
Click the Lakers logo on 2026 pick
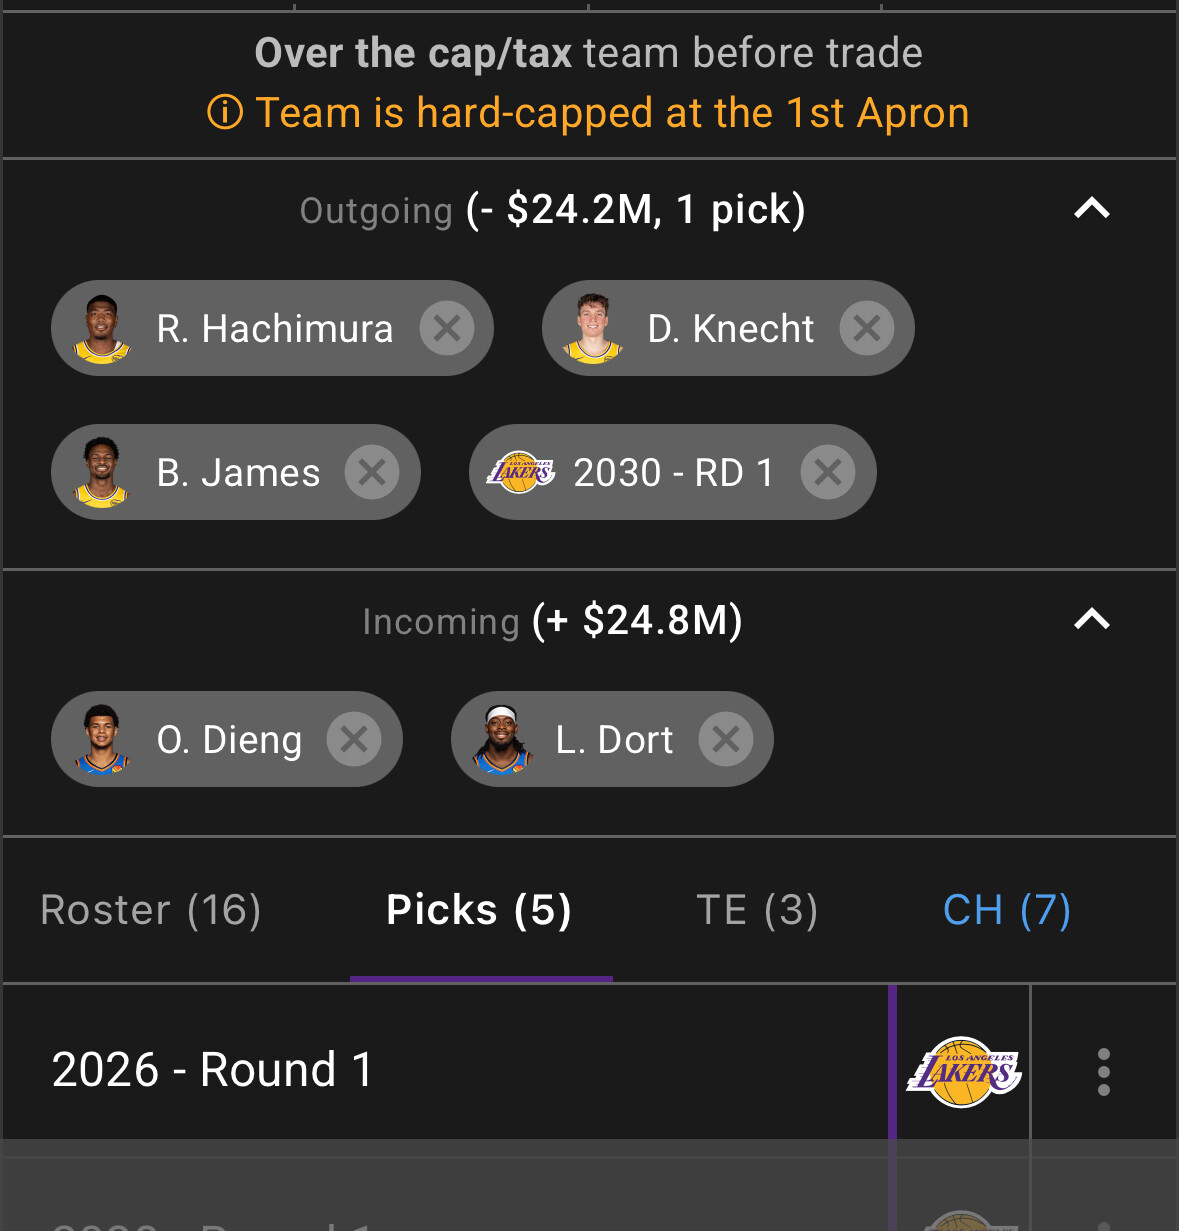pyautogui.click(x=963, y=1072)
